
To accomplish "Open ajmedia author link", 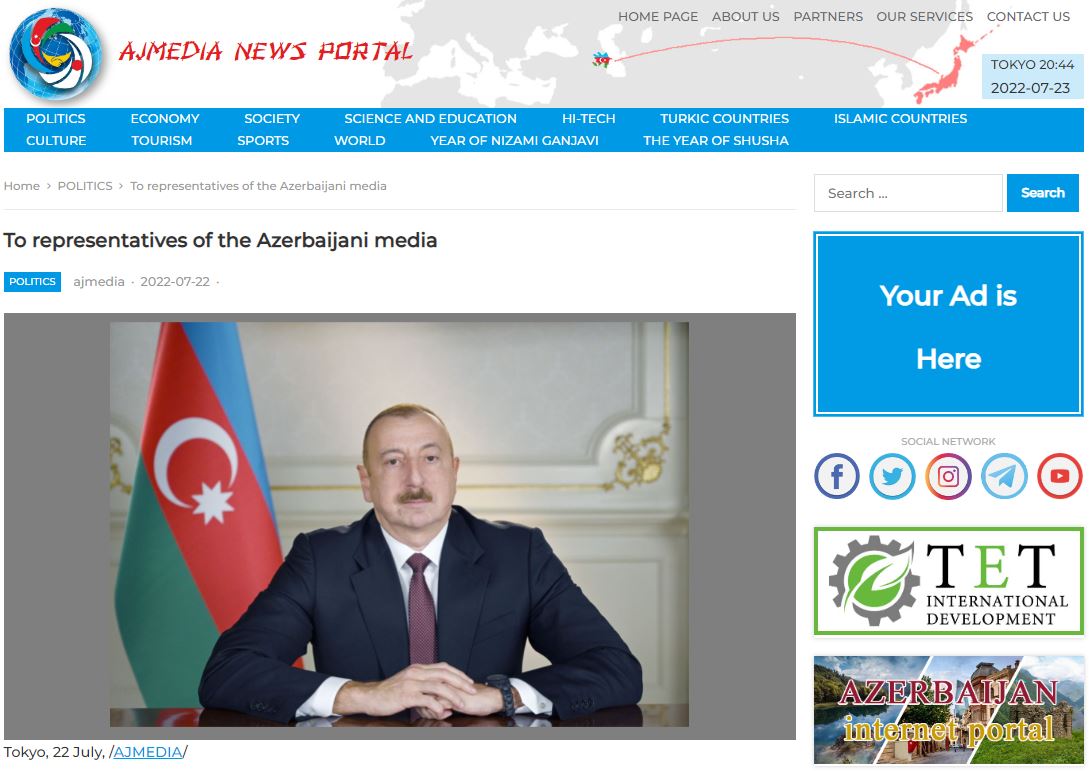I will pyautogui.click(x=99, y=281).
